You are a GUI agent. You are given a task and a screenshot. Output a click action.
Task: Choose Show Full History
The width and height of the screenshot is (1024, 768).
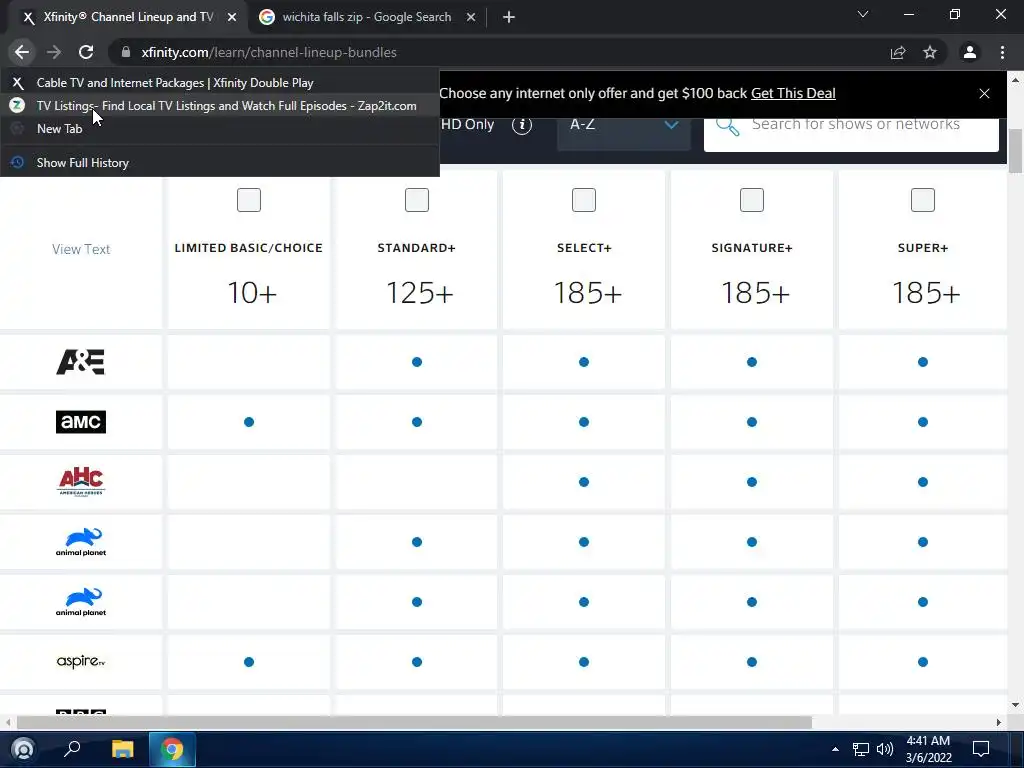pos(220,163)
